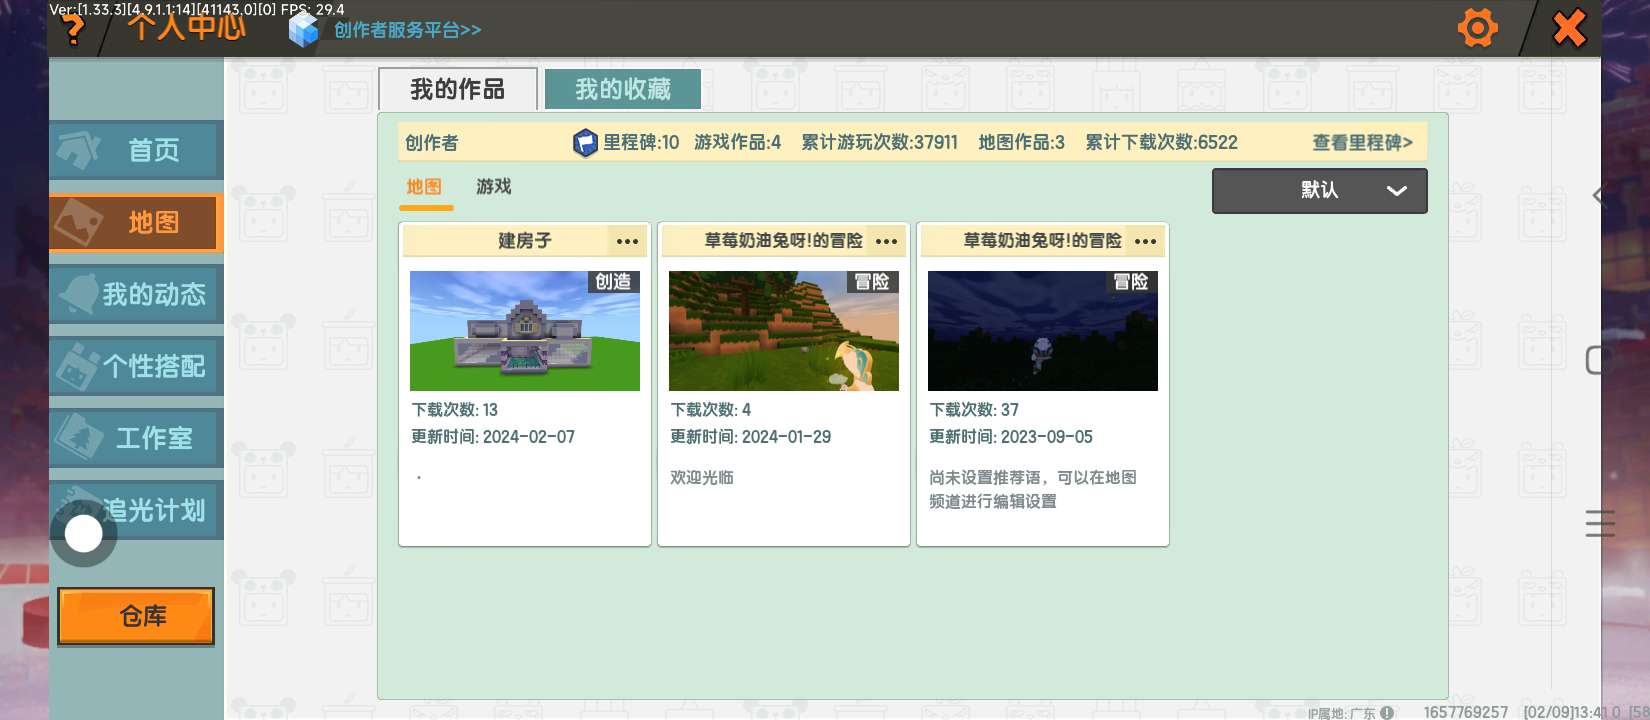Tap the three-line recents icon at the right edge
The height and width of the screenshot is (720, 1650).
point(1600,523)
